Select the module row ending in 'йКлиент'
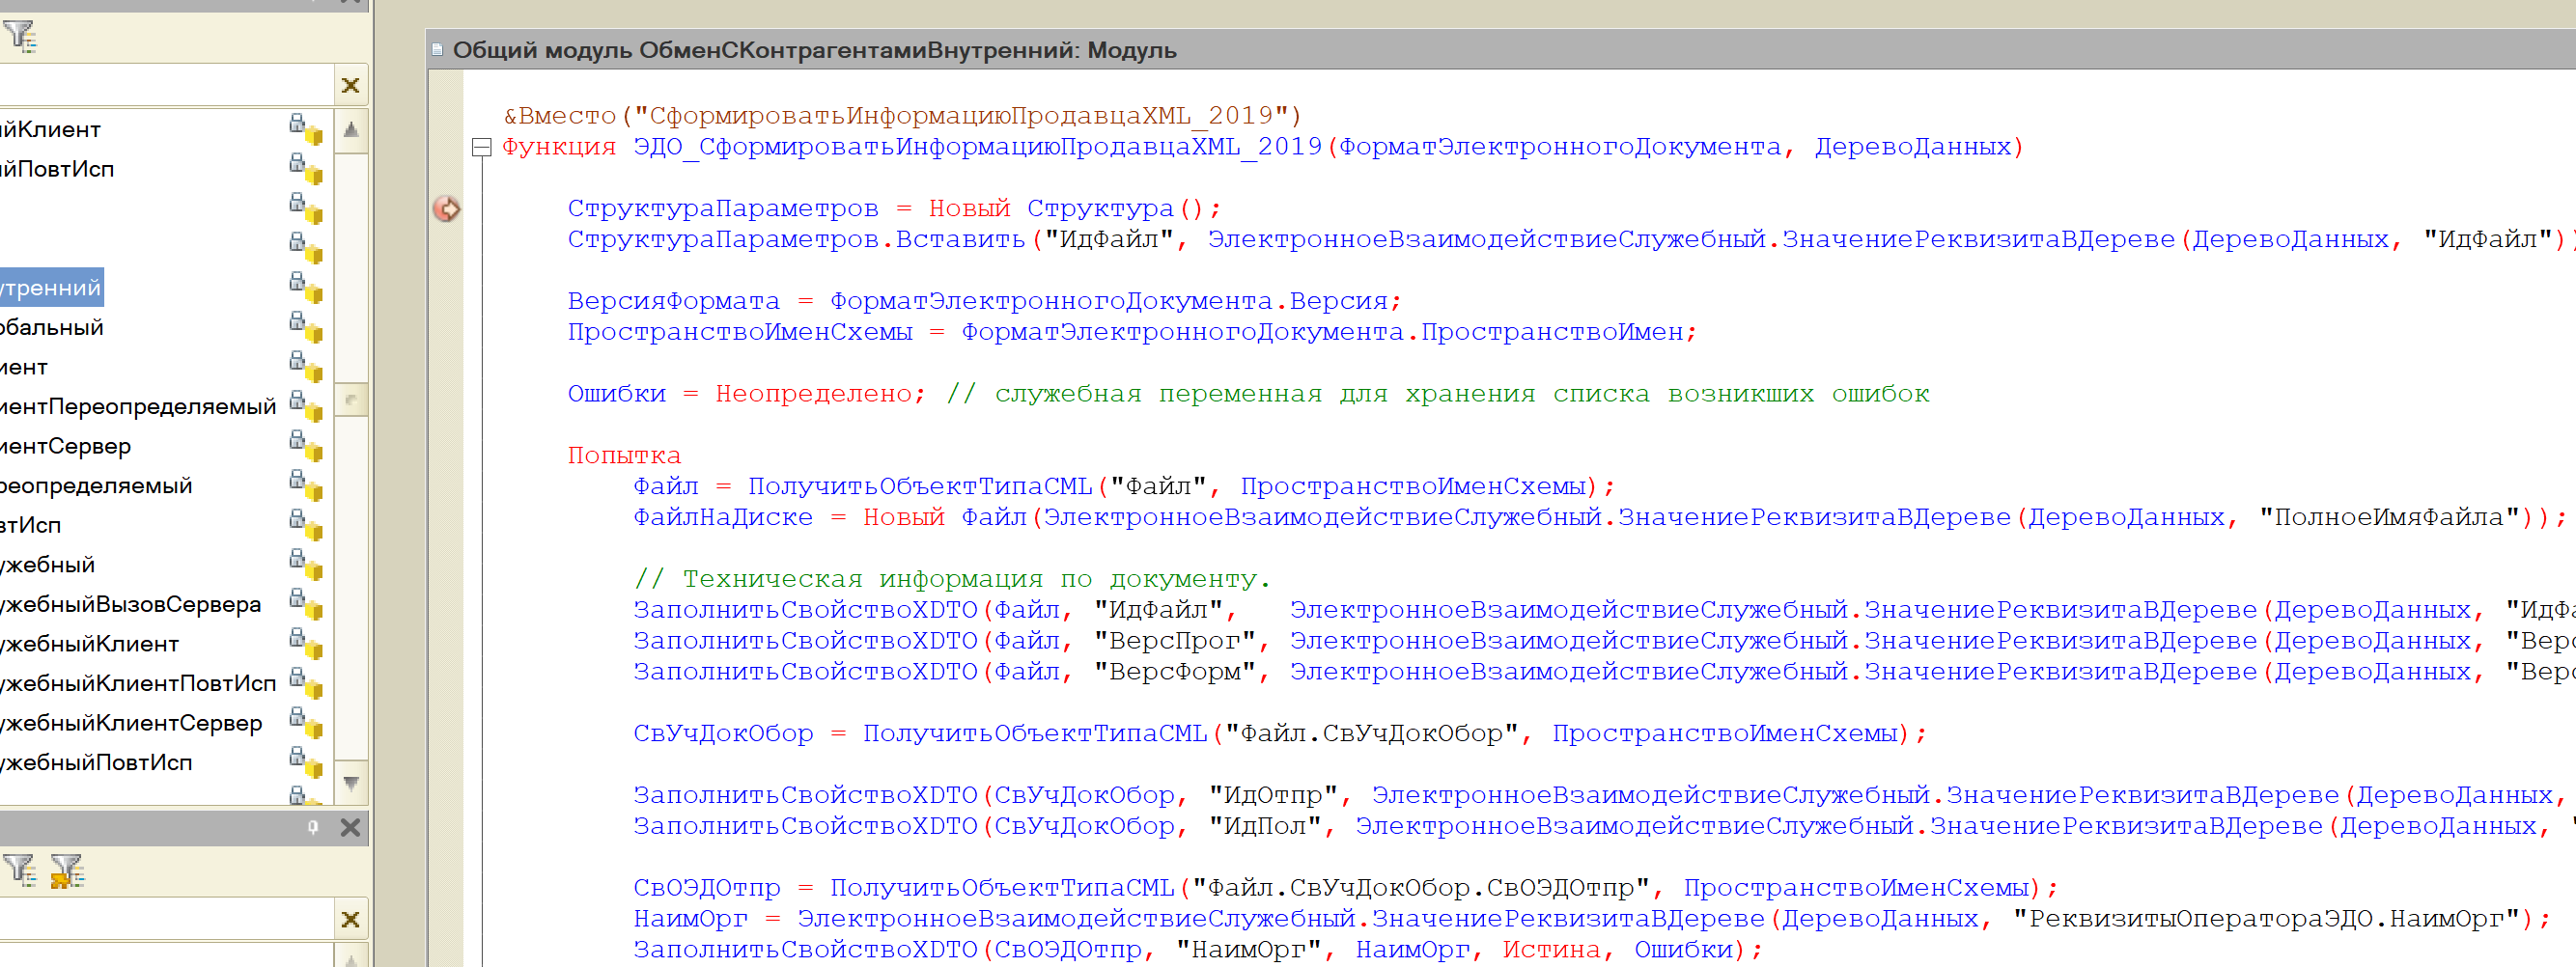 [x=51, y=130]
